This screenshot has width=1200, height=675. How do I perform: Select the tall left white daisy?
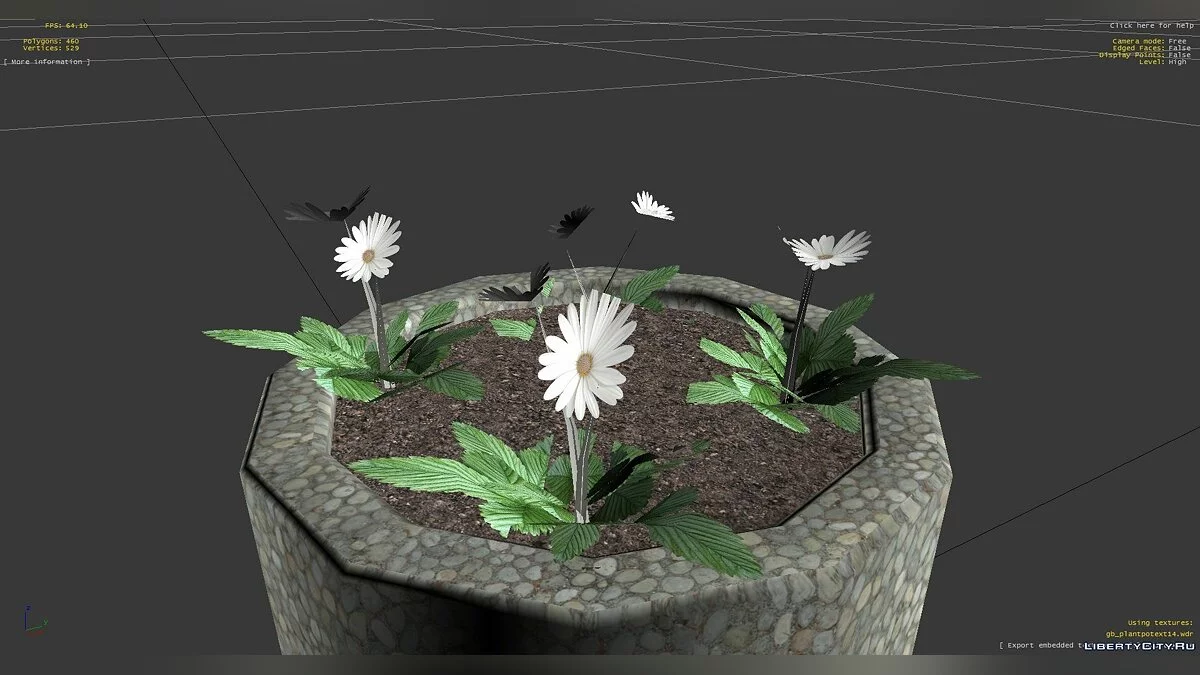(368, 249)
